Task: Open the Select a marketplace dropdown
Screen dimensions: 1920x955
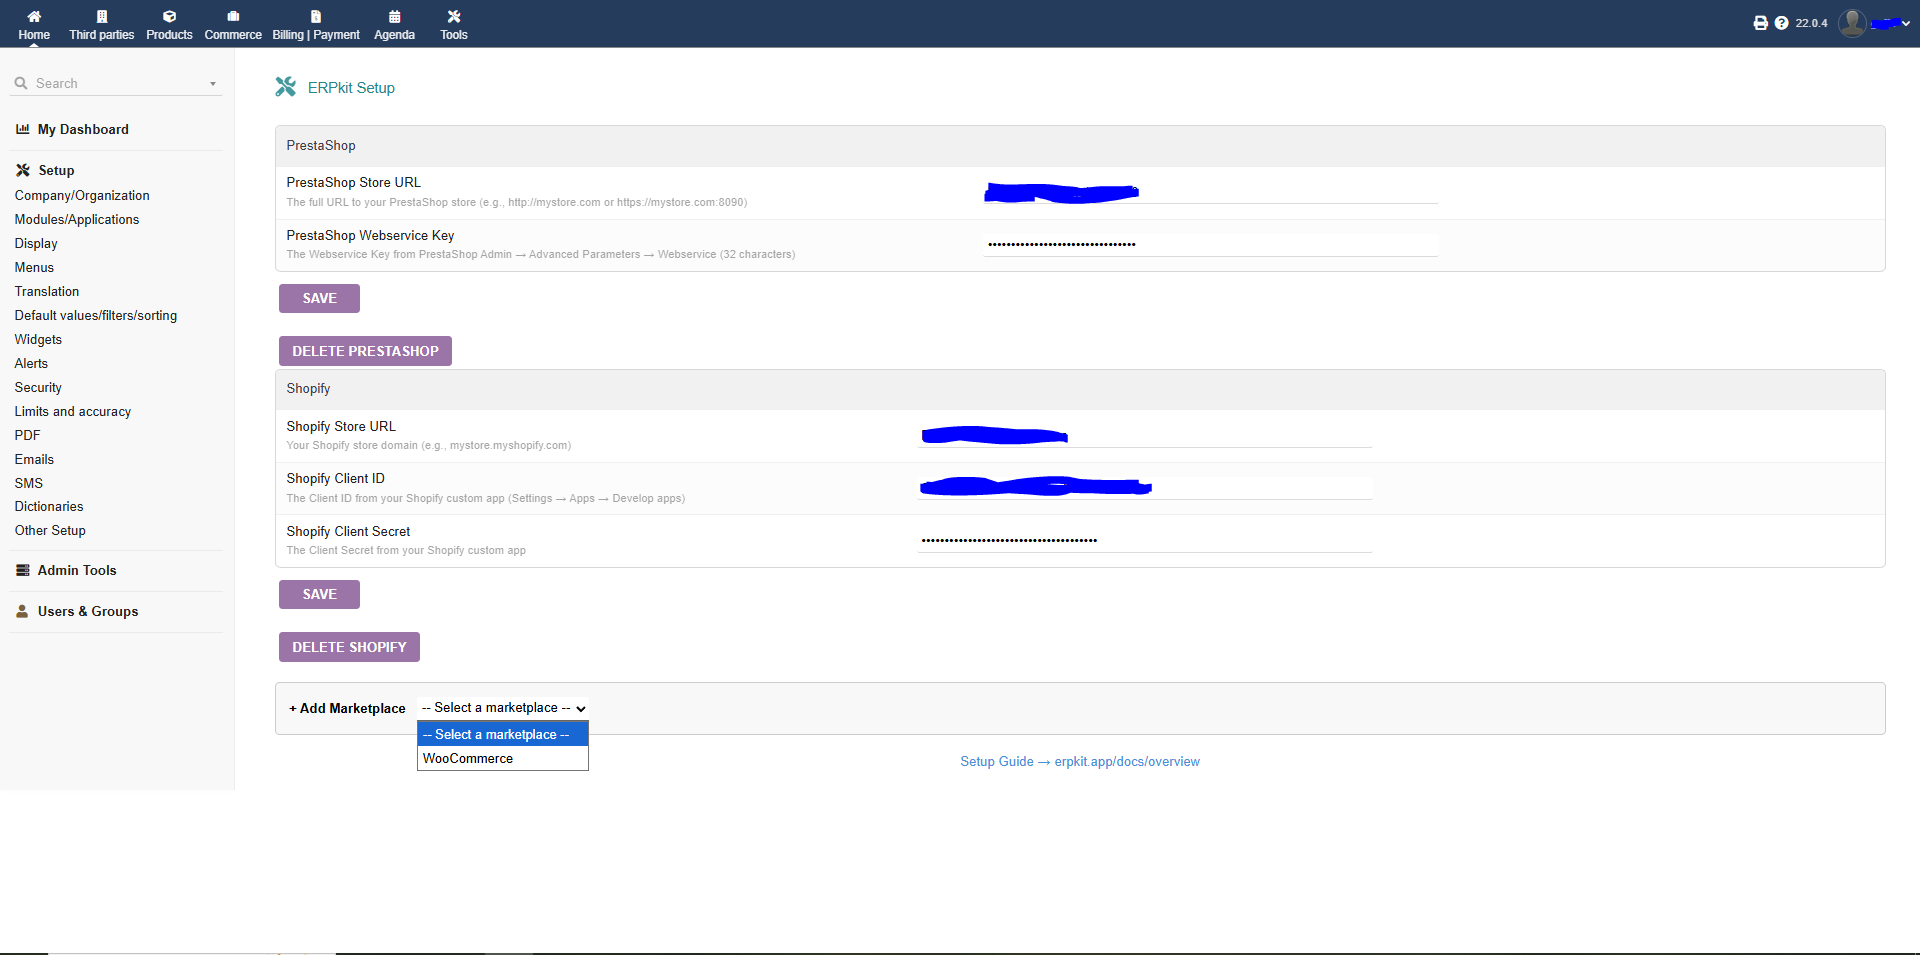Action: [x=502, y=708]
